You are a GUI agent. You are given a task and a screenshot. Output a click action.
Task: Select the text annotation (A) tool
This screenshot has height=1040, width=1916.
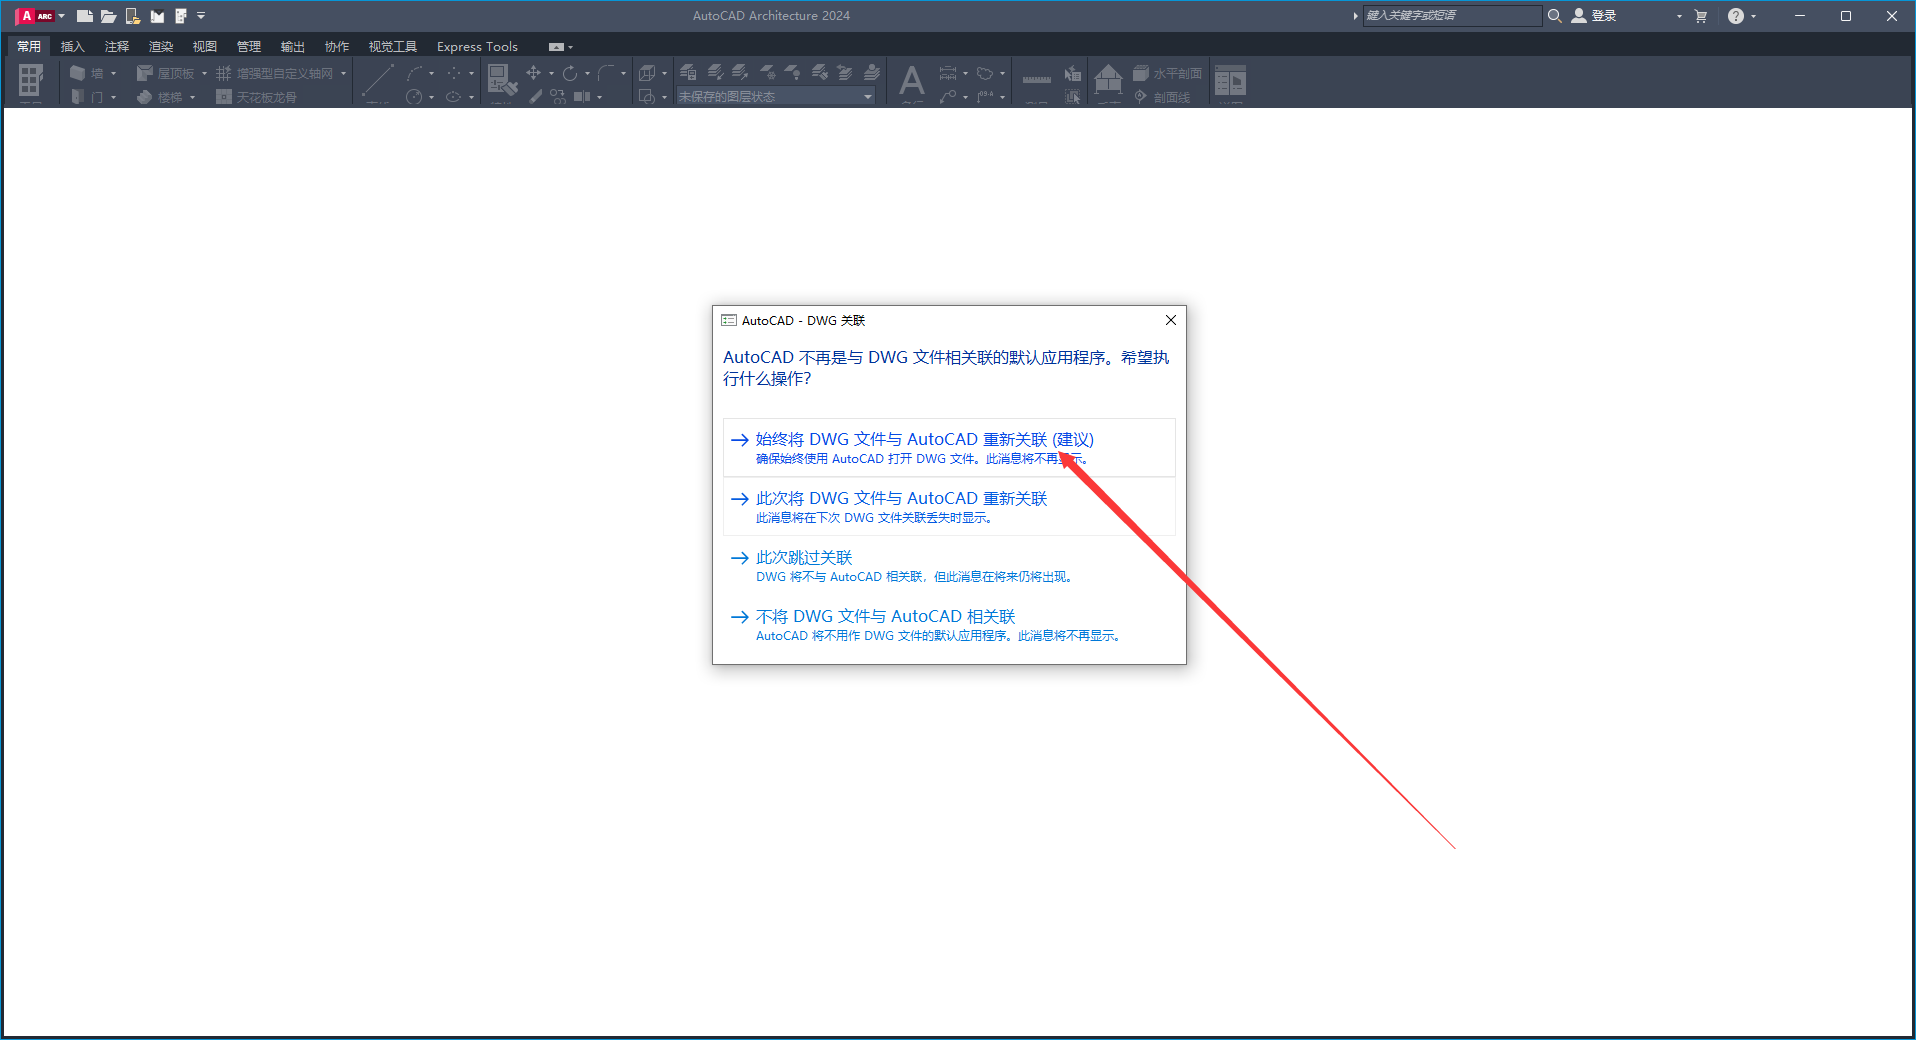pyautogui.click(x=911, y=81)
